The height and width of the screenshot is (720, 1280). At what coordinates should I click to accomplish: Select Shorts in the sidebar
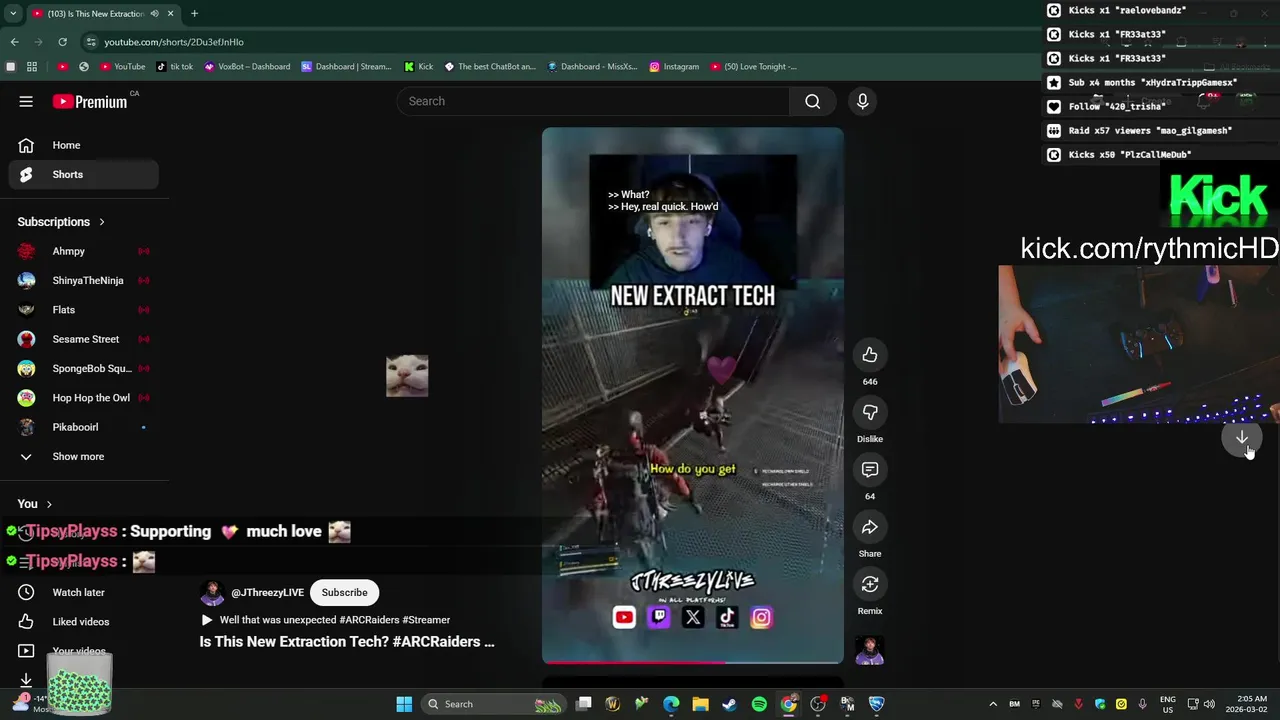pos(84,174)
